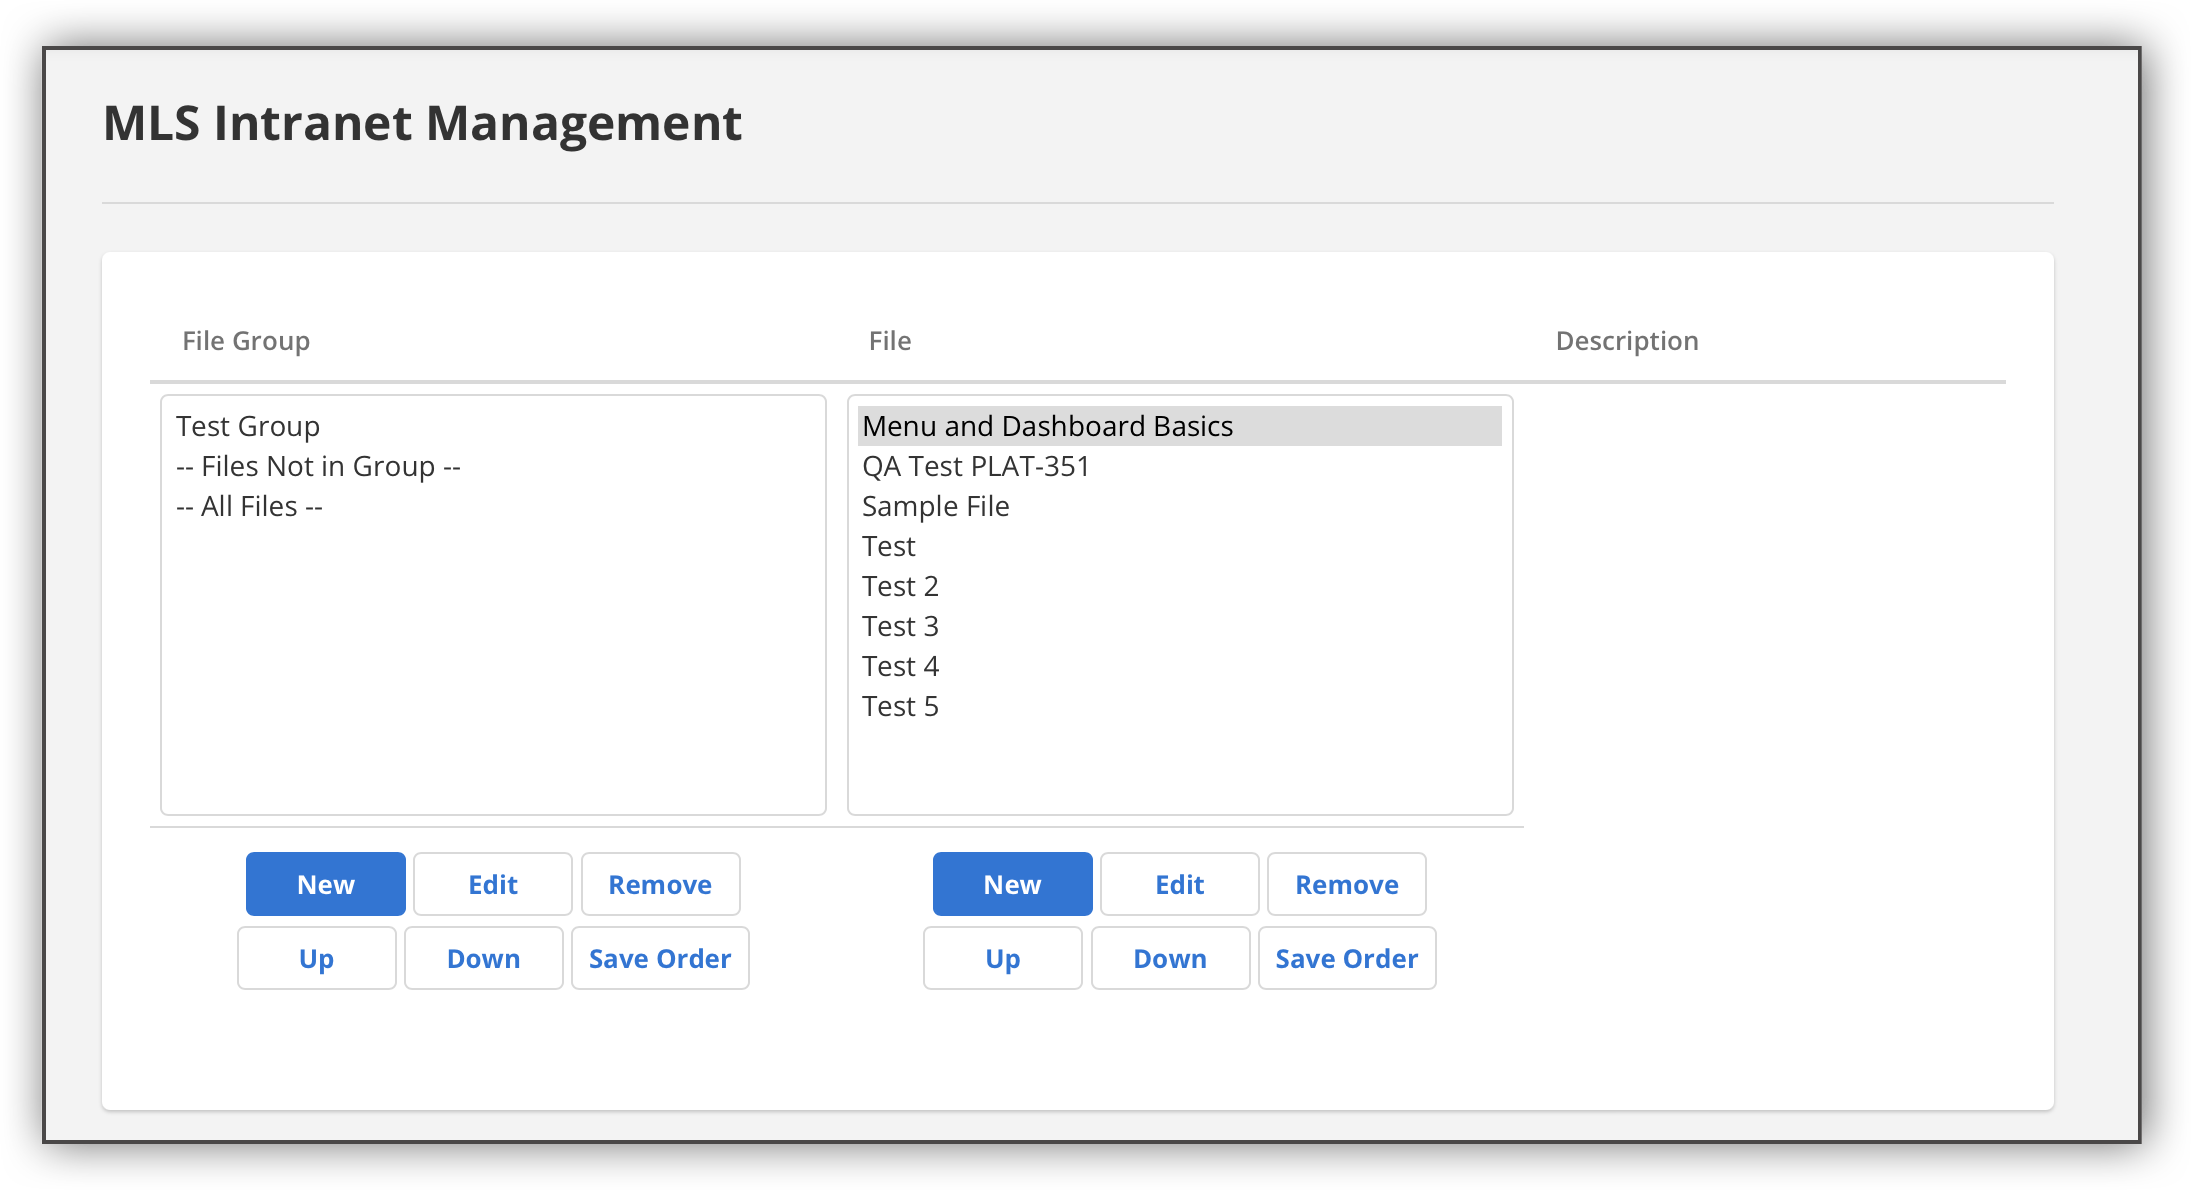The image size is (2192, 1190).
Task: Select '-- All Files --' entry
Action: (493, 506)
